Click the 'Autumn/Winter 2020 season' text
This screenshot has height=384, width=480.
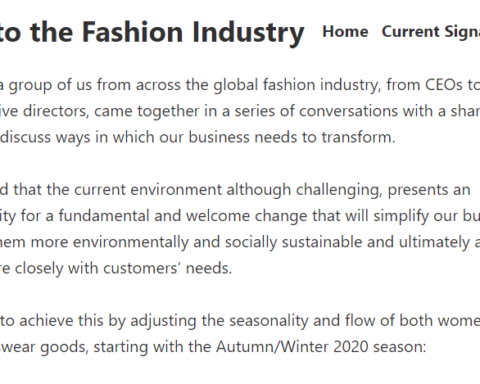pos(321,347)
